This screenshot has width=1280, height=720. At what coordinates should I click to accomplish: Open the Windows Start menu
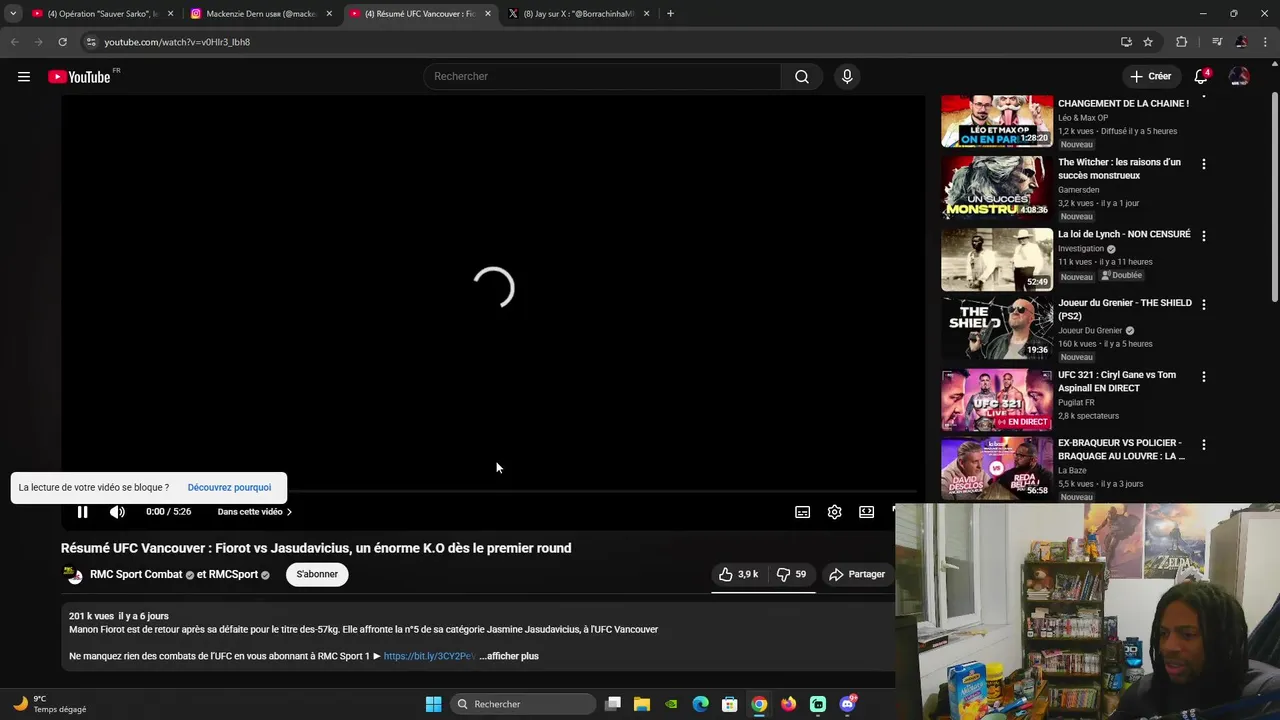(x=433, y=704)
